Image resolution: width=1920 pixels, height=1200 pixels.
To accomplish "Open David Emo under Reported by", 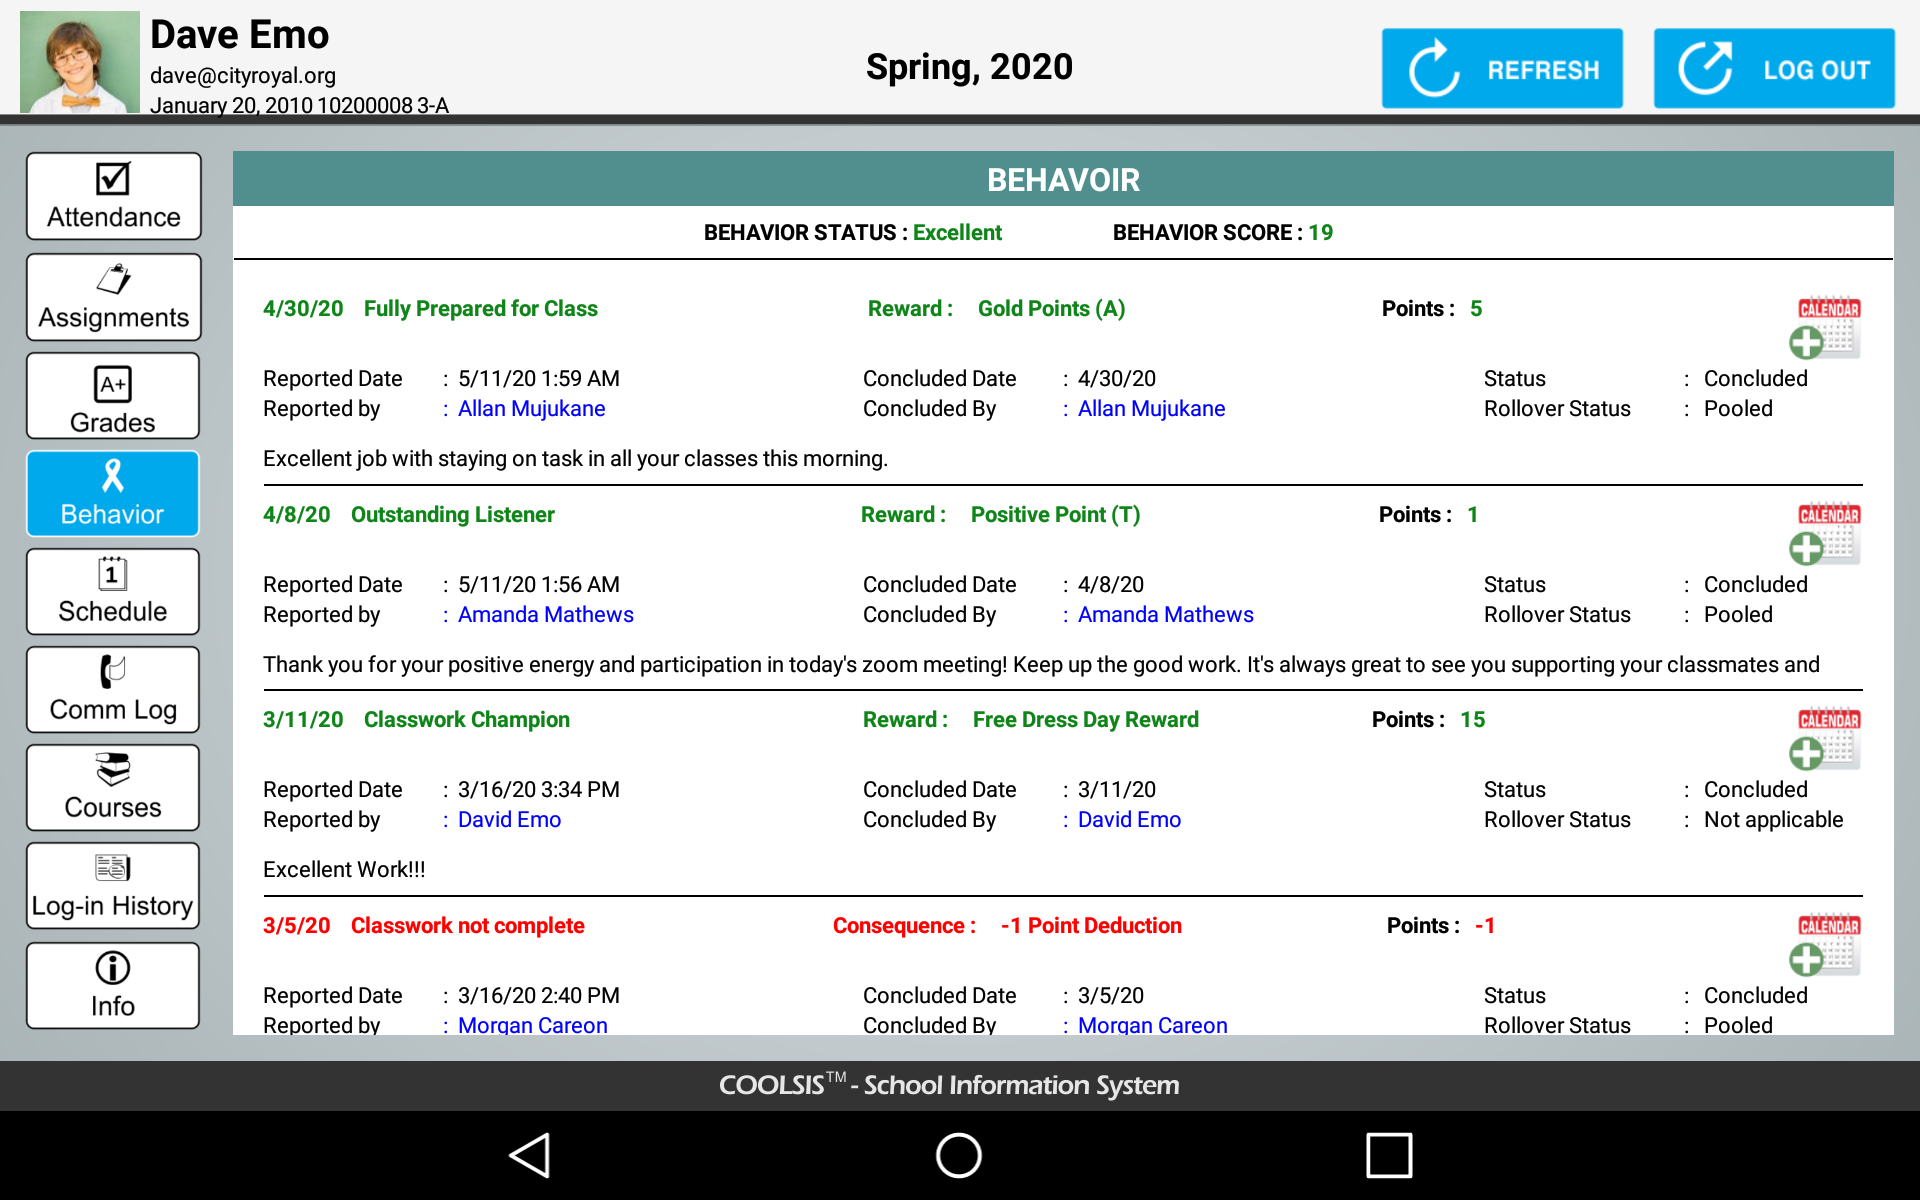I will [509, 820].
